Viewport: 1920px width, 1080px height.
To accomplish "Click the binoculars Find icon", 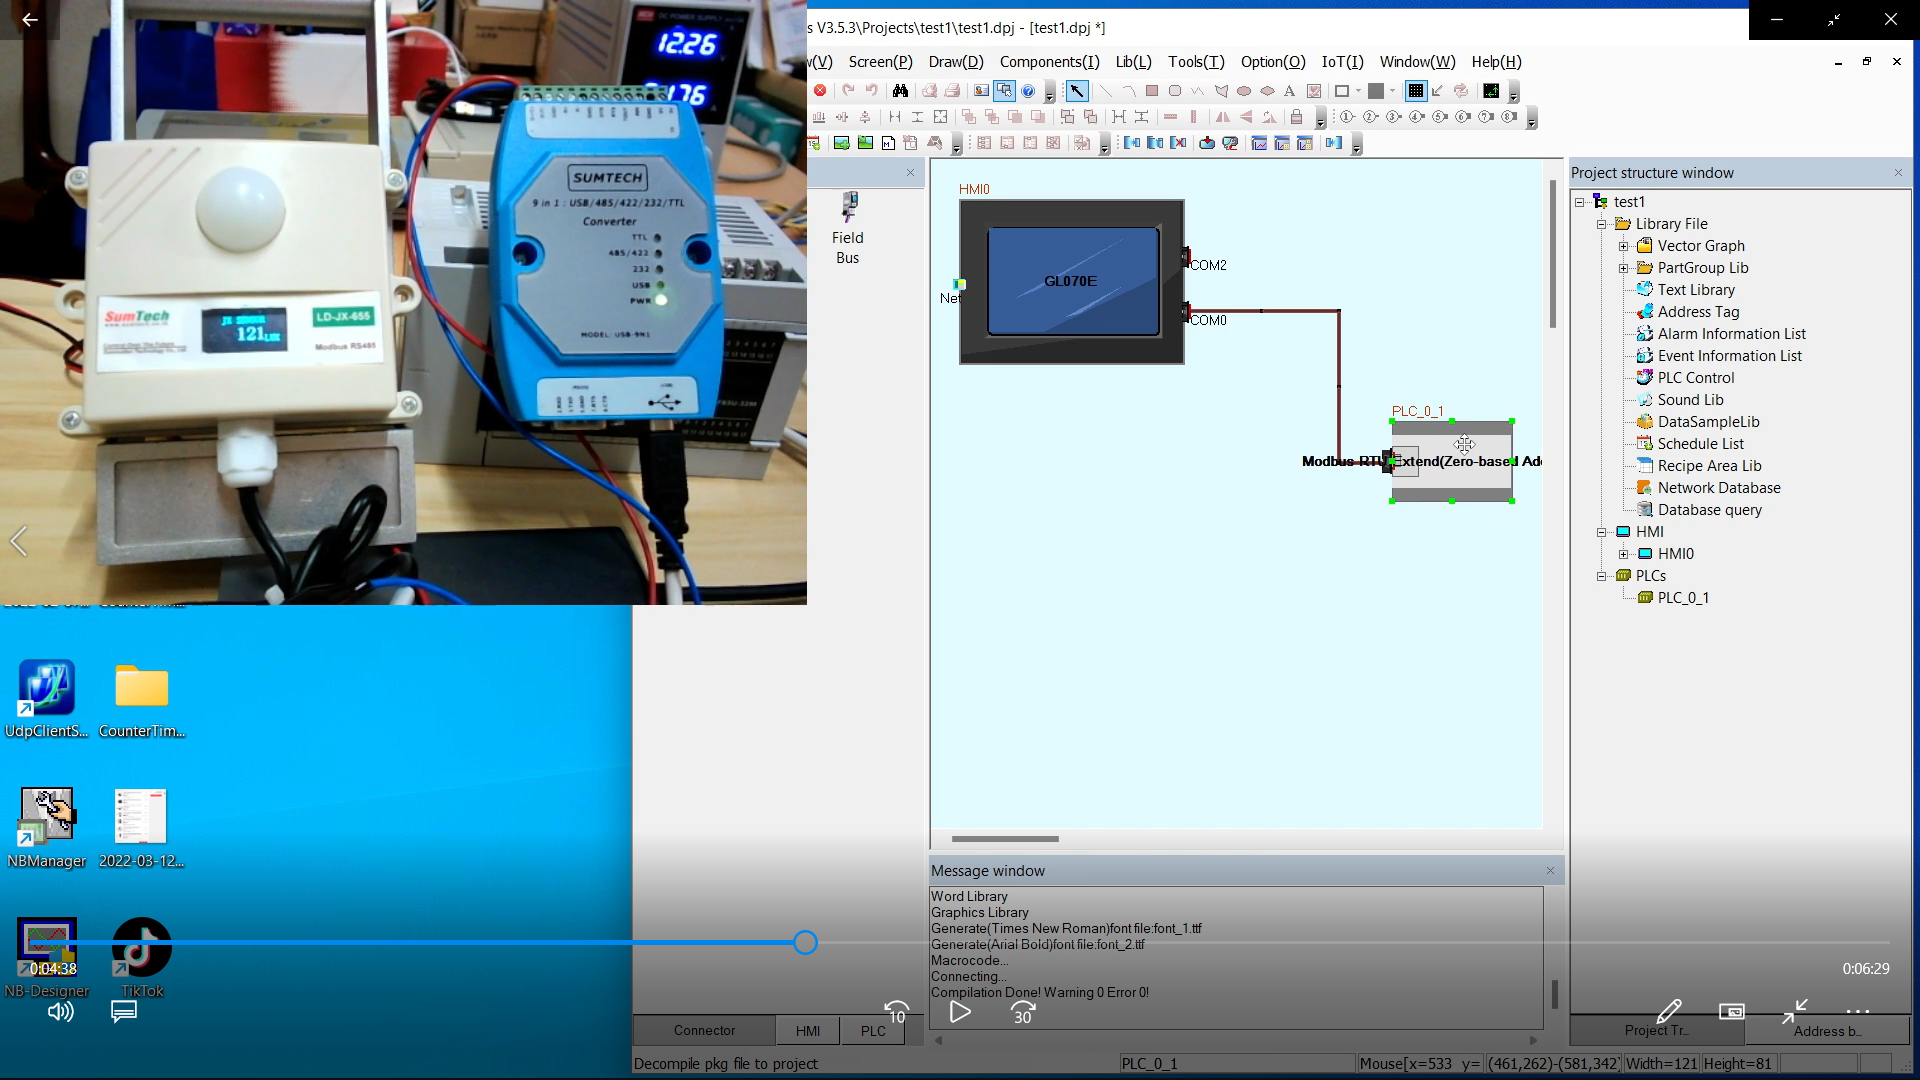I will point(900,91).
